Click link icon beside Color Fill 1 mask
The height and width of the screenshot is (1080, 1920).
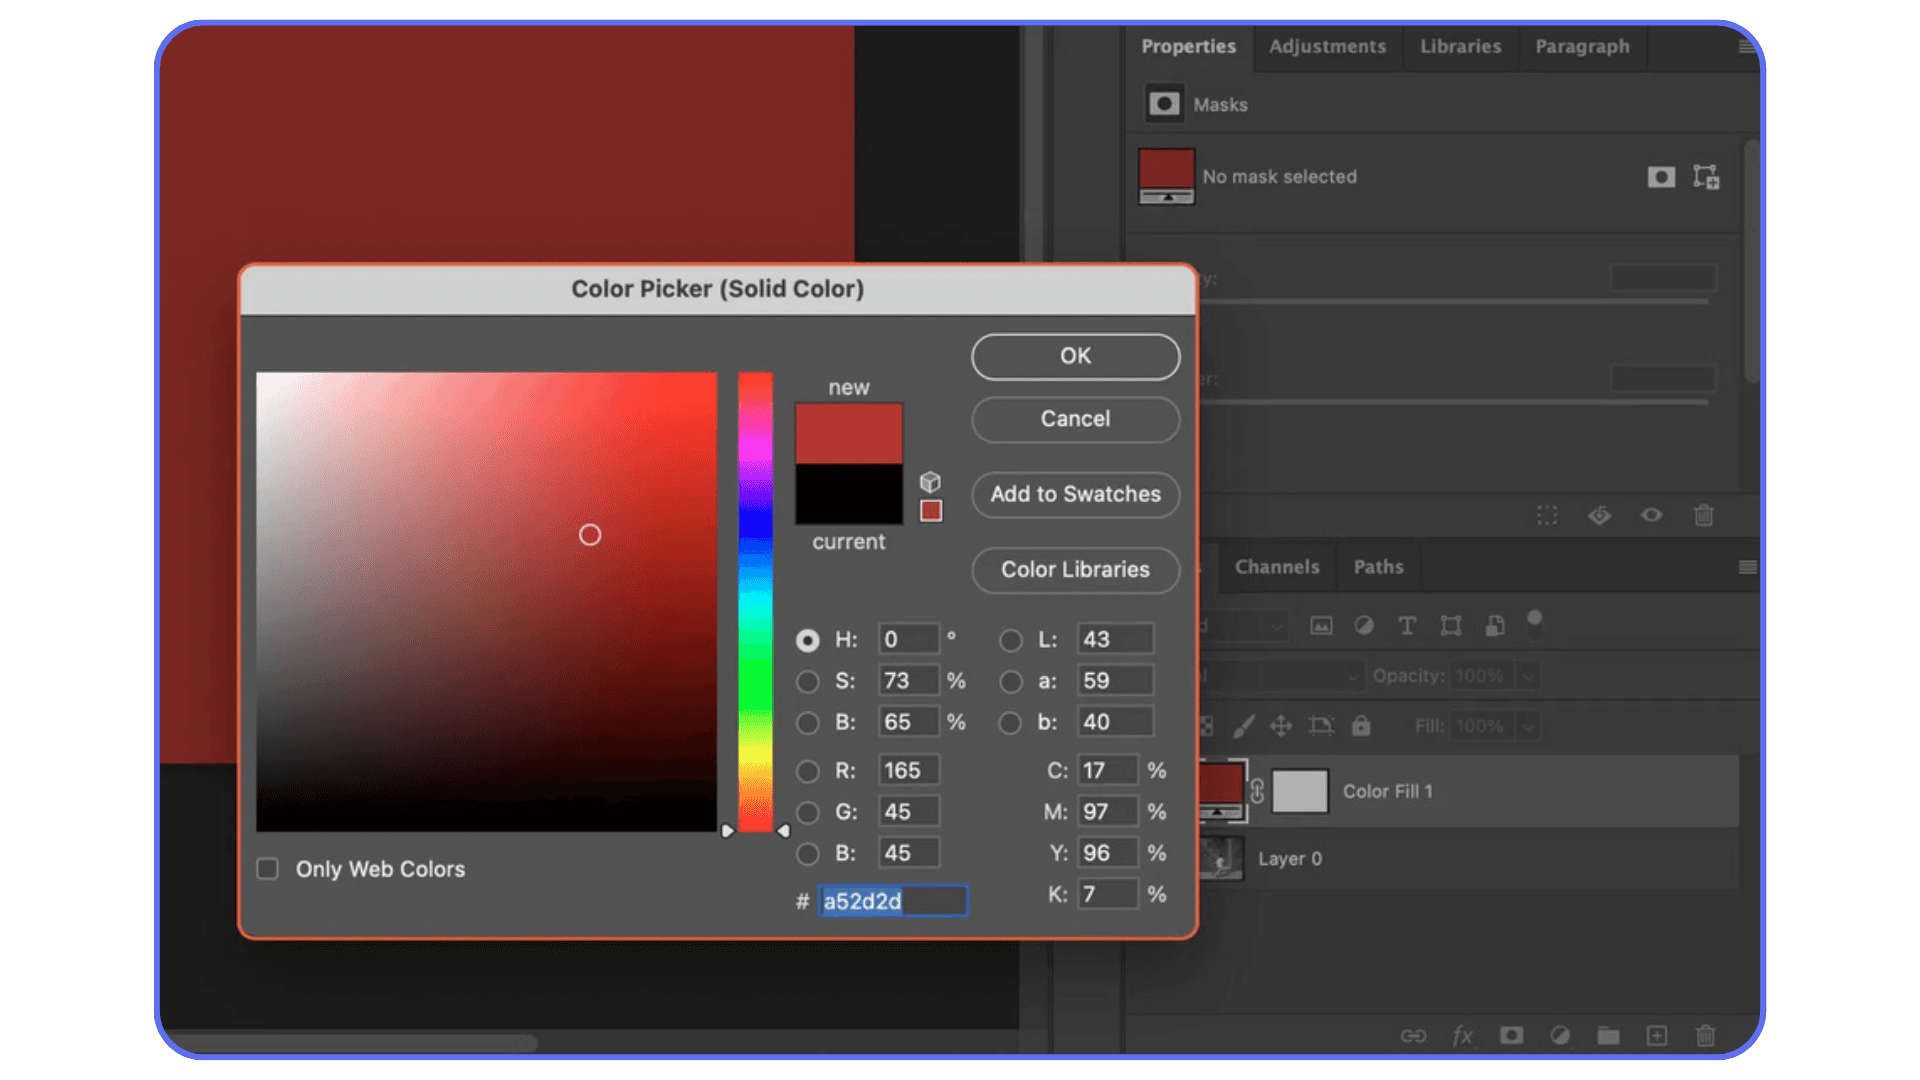pos(1257,791)
